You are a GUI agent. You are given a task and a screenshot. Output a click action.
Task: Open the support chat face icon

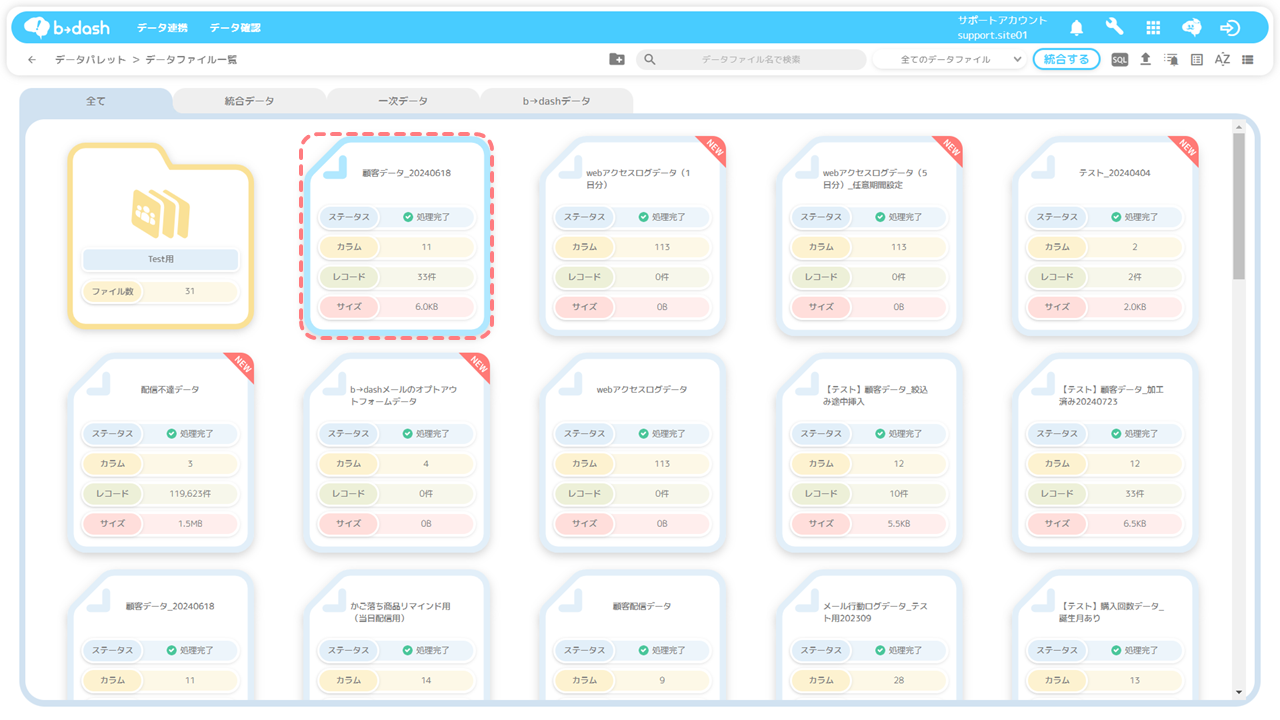[x=1191, y=27]
